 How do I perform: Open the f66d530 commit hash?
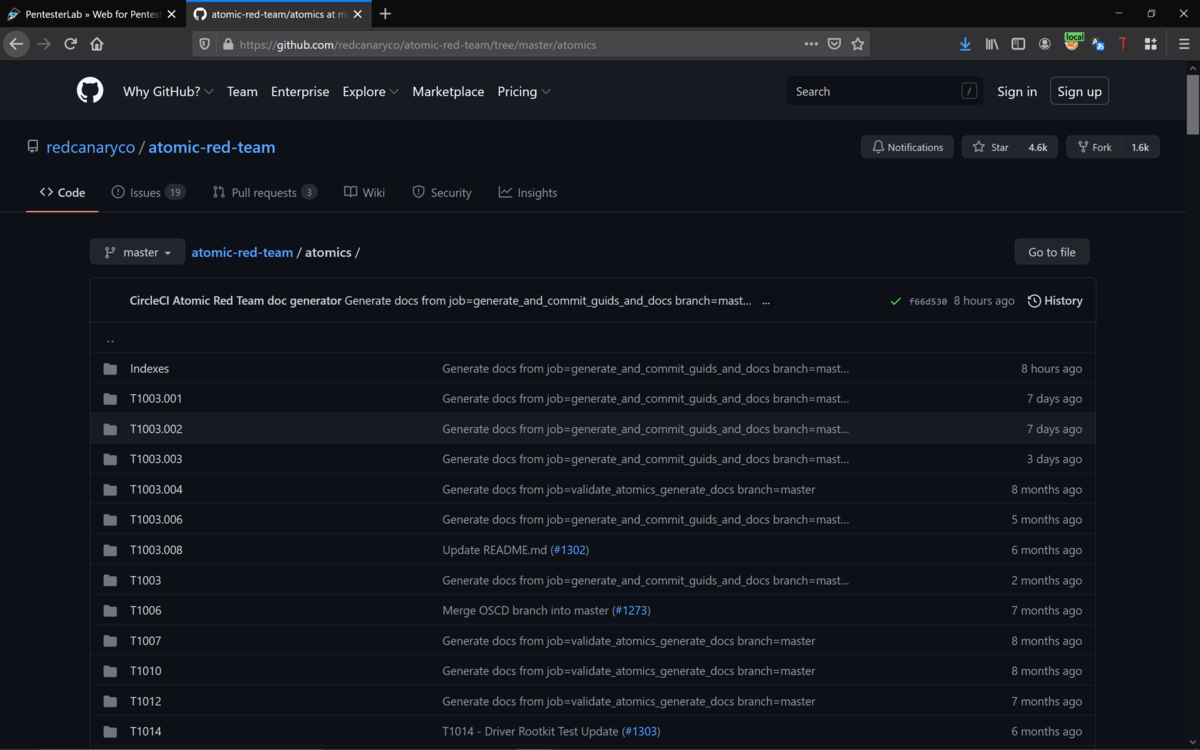[x=928, y=301]
